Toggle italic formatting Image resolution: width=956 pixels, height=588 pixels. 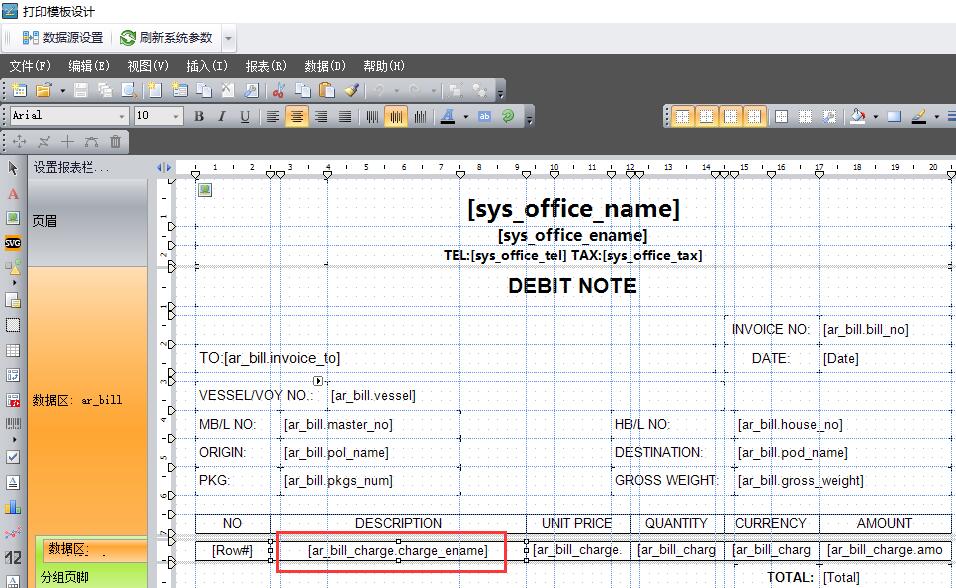coord(222,117)
